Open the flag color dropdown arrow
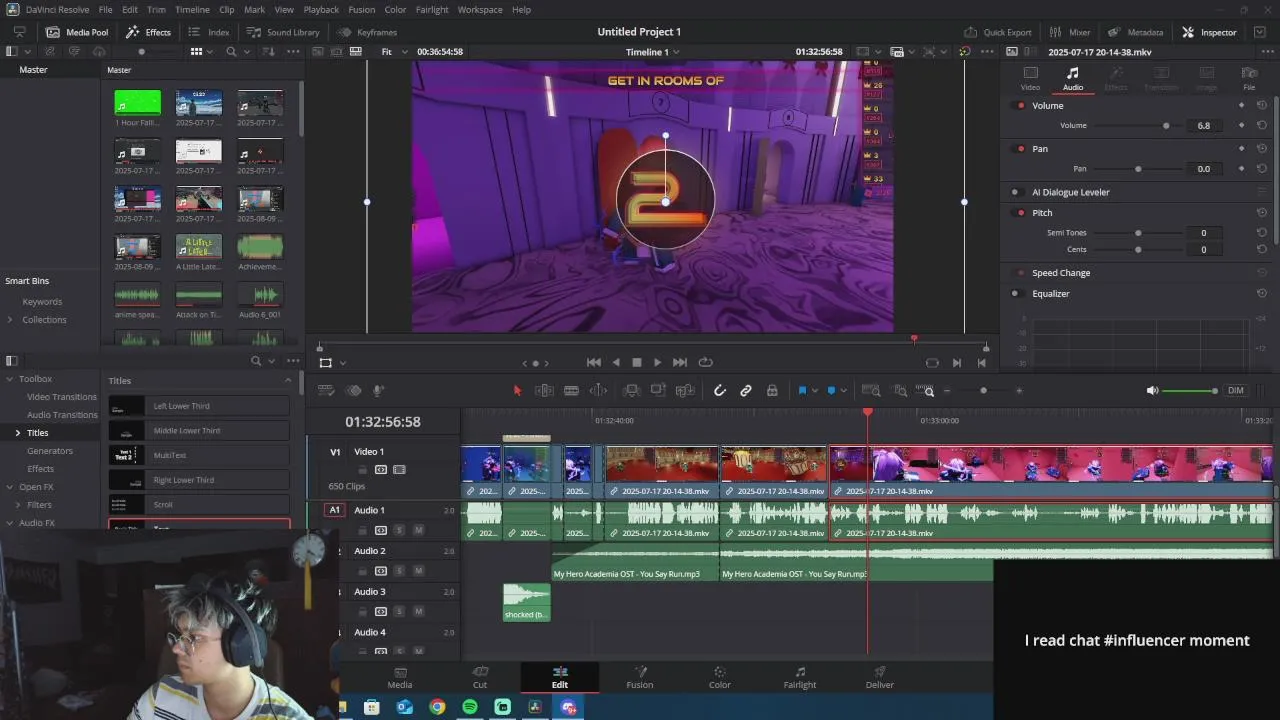The height and width of the screenshot is (720, 1280). pos(814,391)
